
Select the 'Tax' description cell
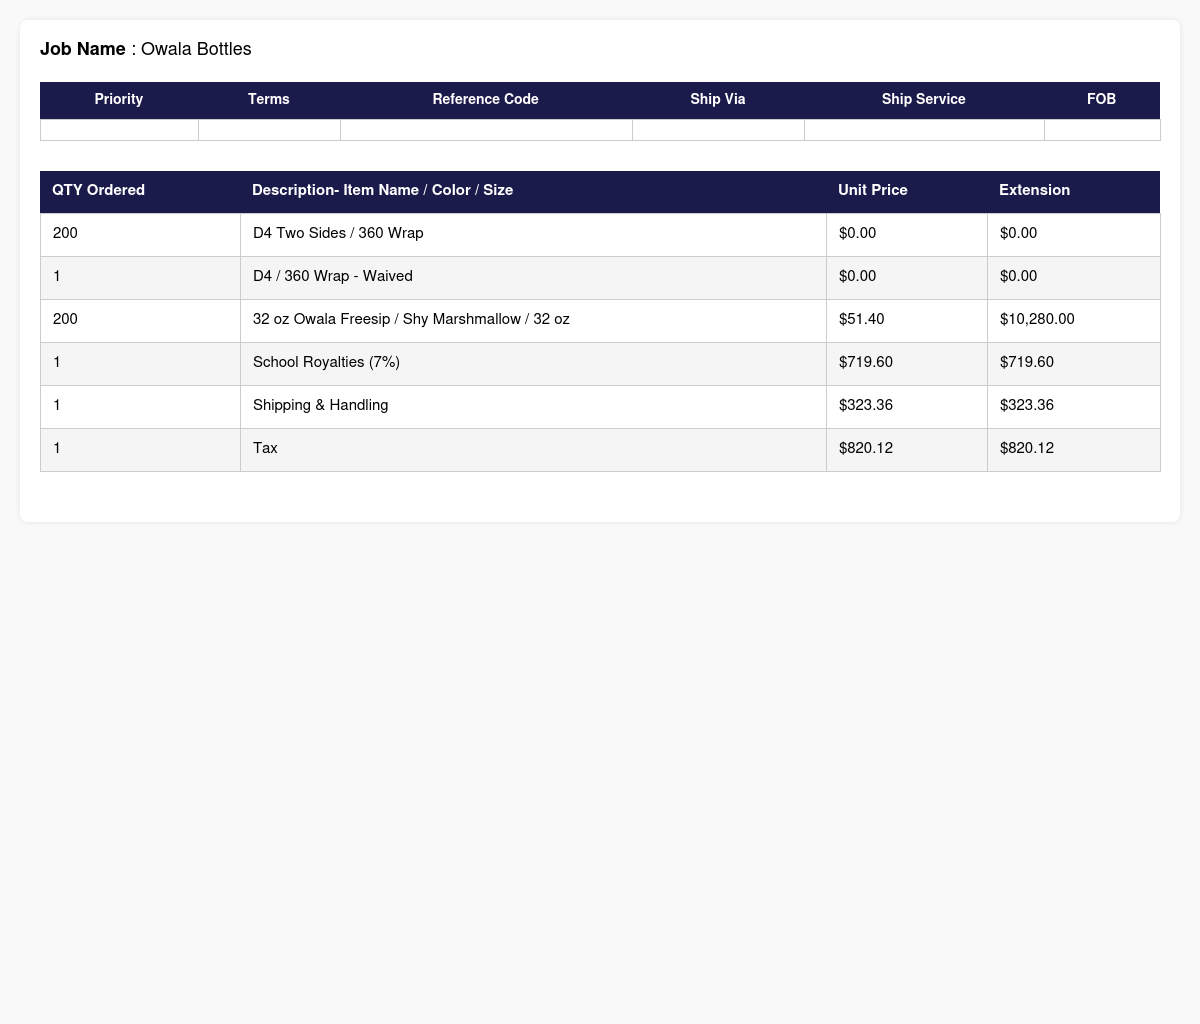point(533,449)
